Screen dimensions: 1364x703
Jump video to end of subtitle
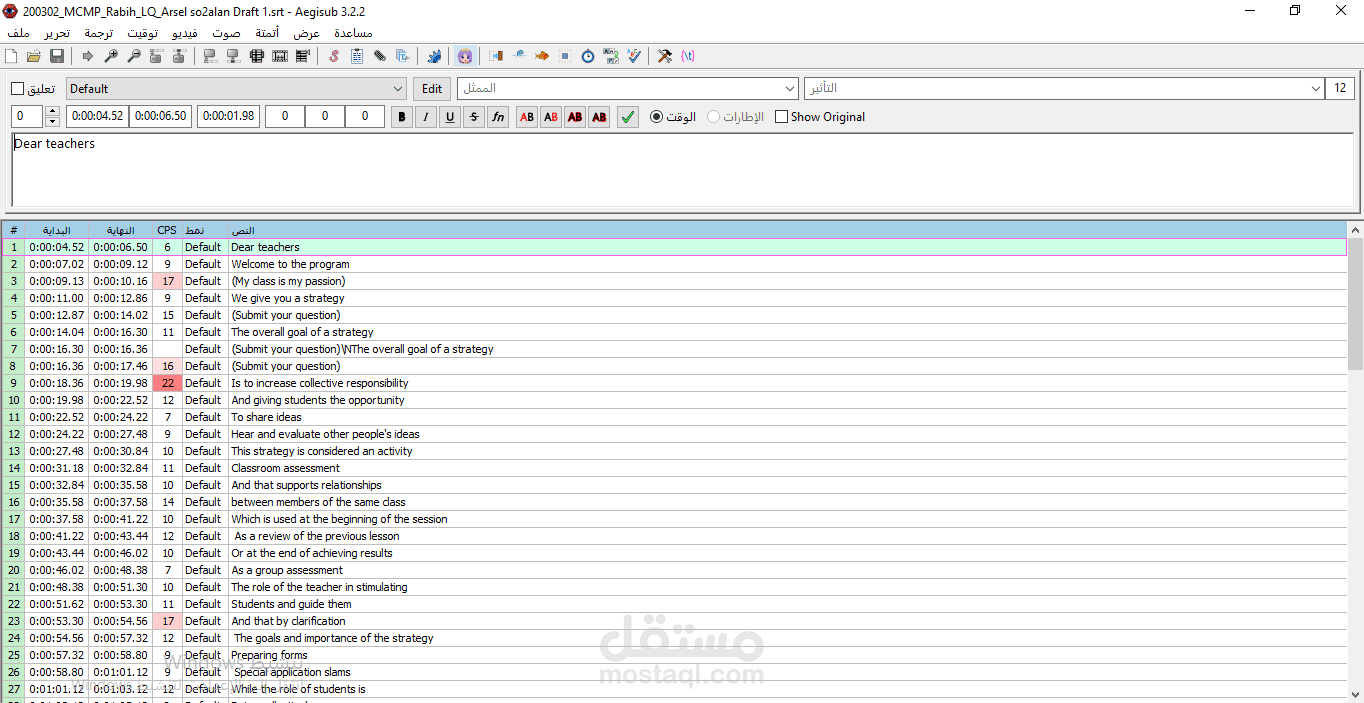179,56
